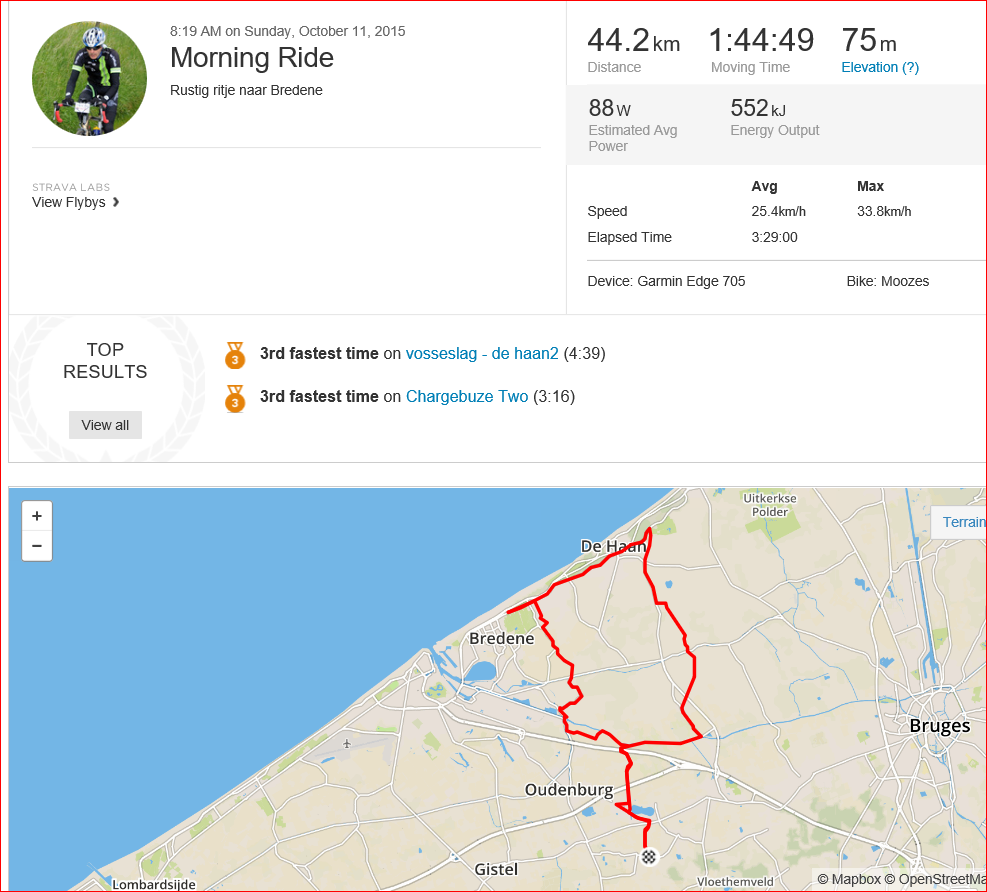
Task: Zoom in on the map with plus button
Action: pos(37,516)
